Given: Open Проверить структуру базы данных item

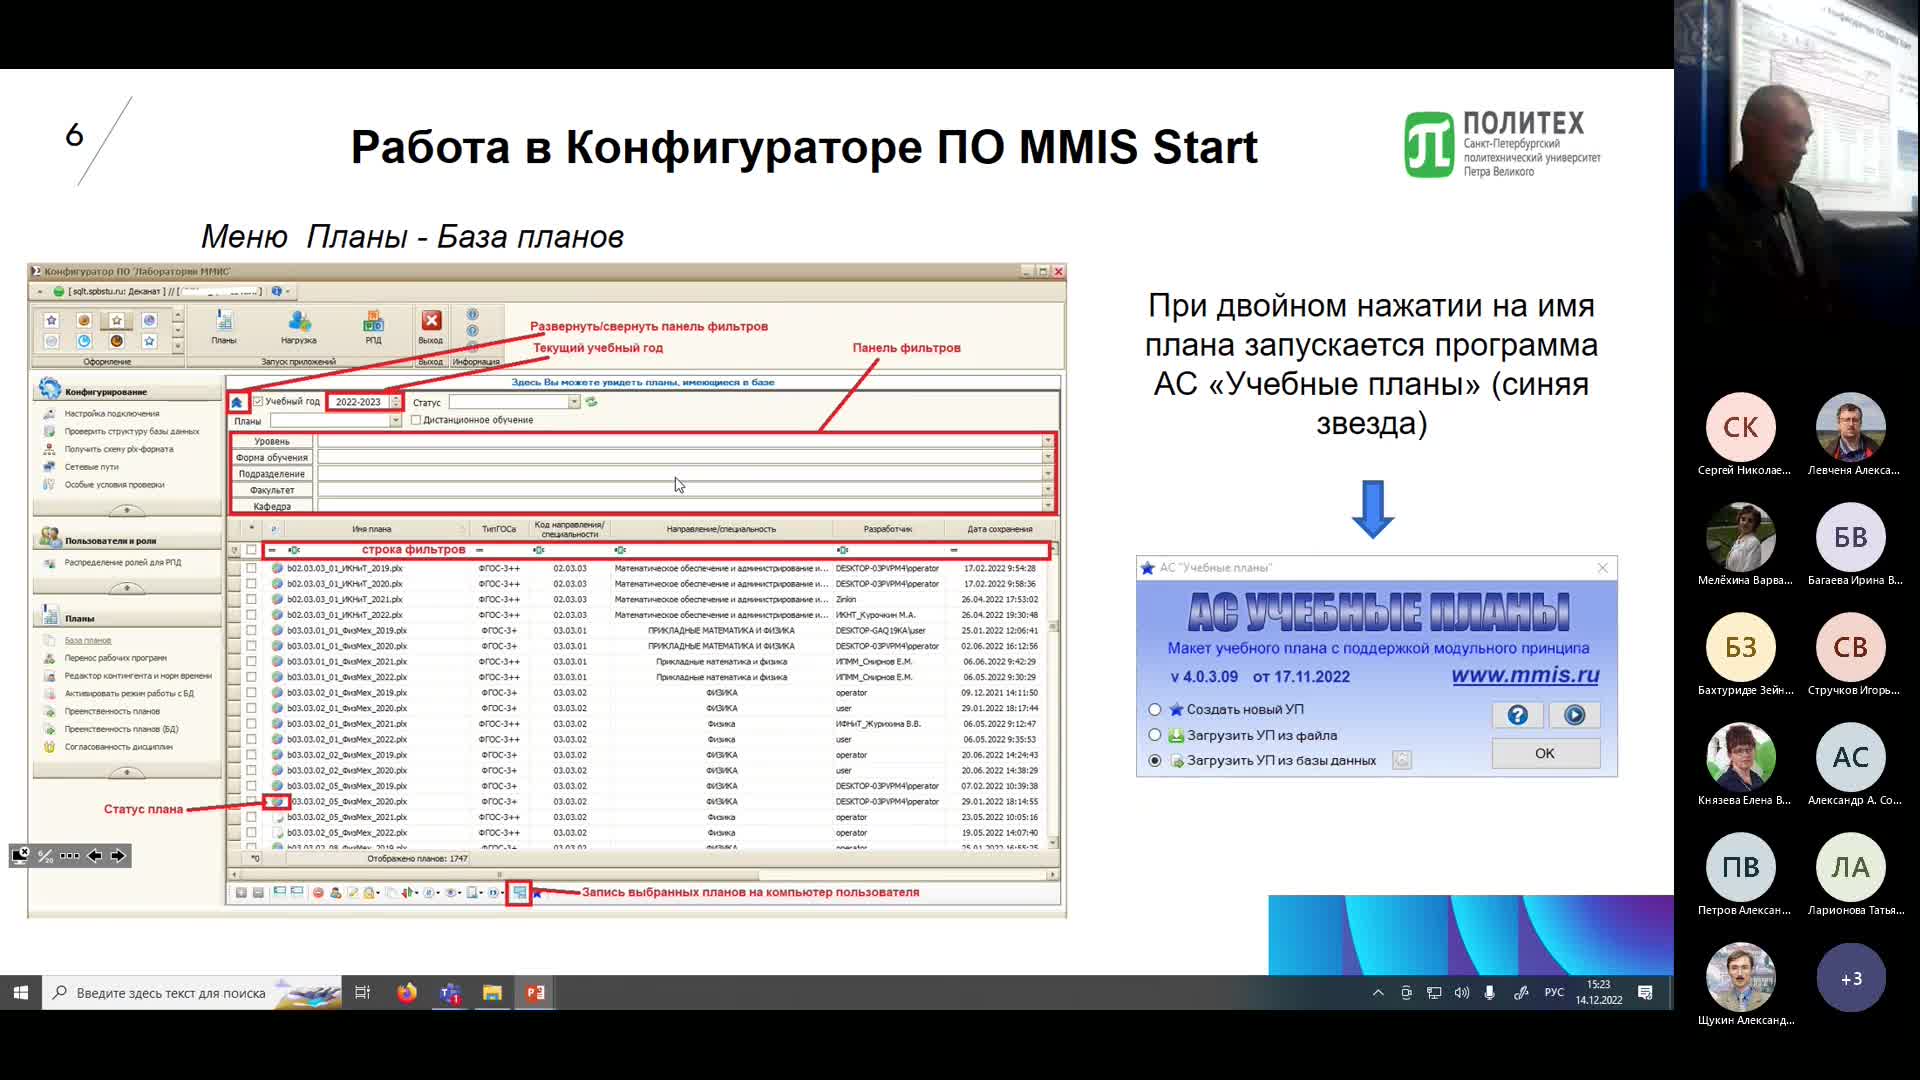Looking at the screenshot, I should coord(132,432).
